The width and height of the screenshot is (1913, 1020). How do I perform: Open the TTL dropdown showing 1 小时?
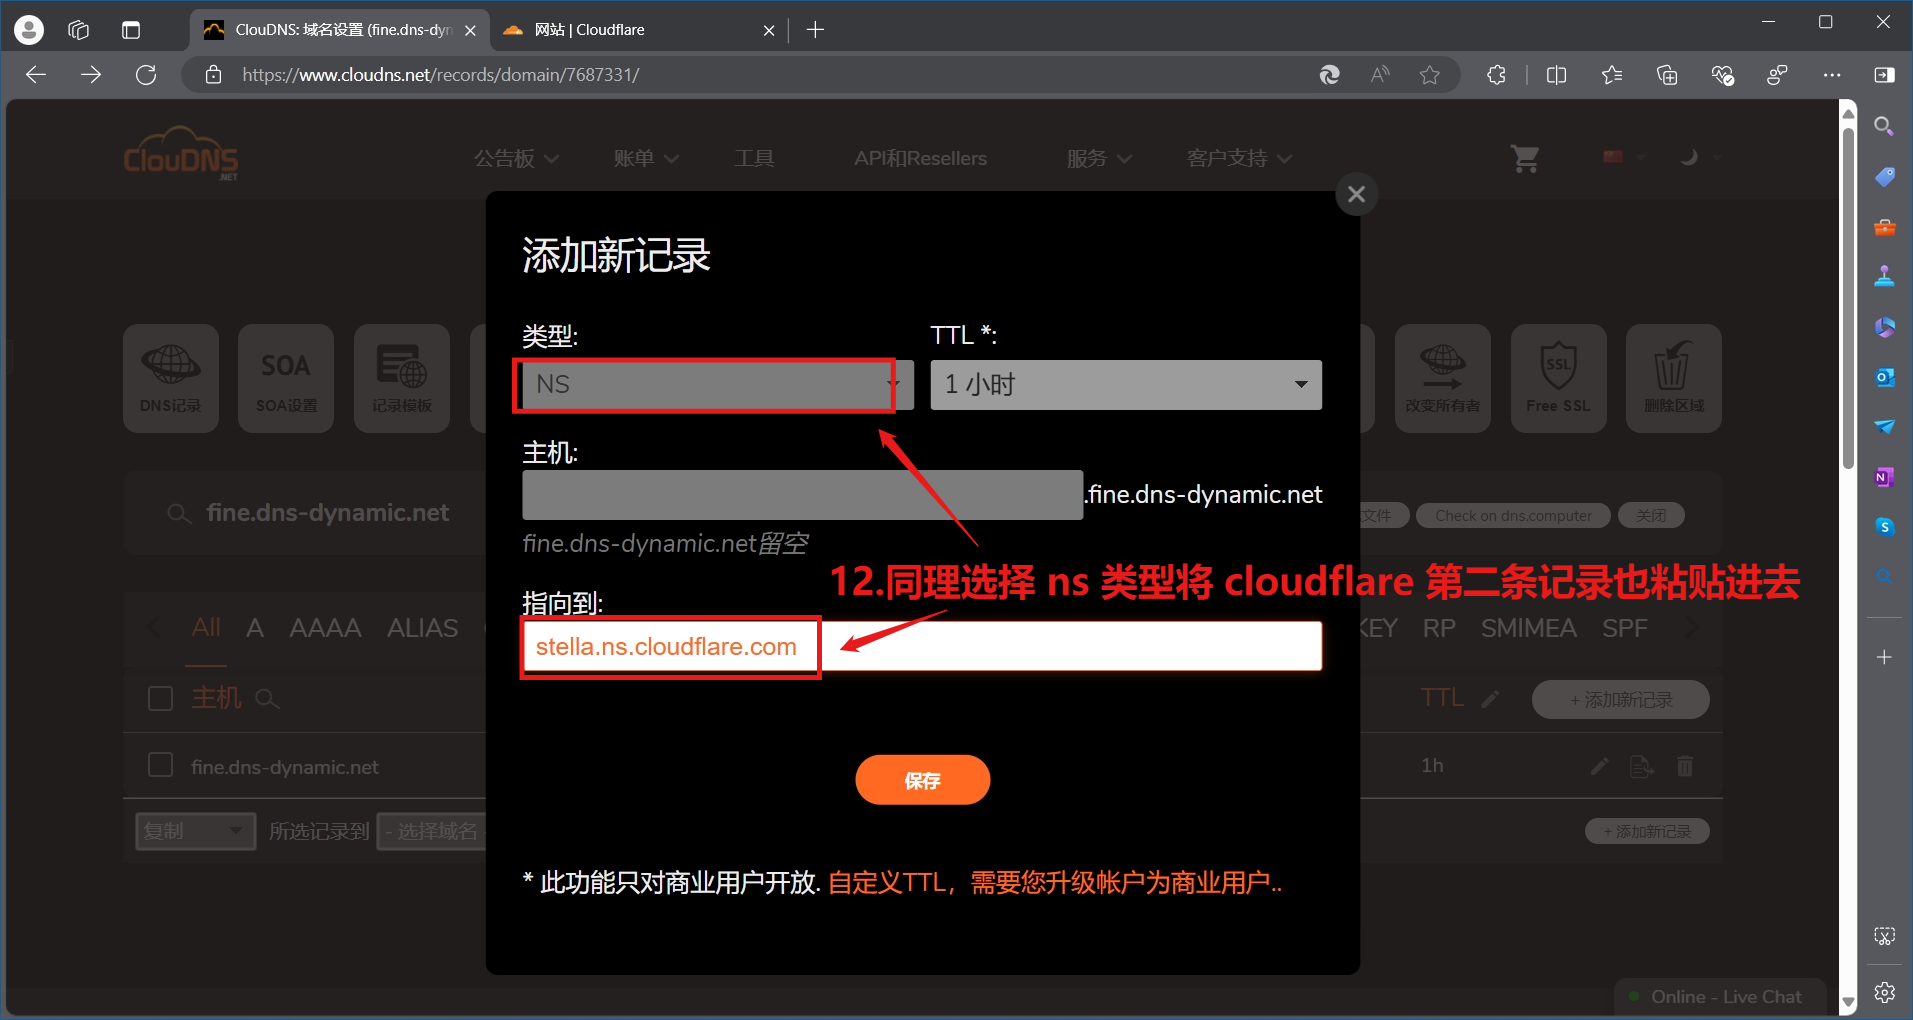point(1126,385)
